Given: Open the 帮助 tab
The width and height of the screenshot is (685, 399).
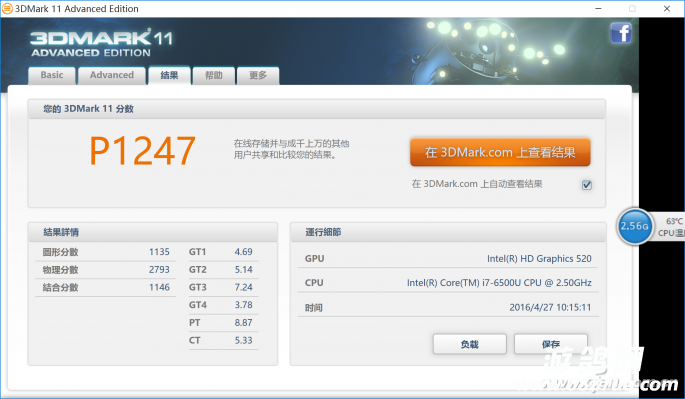Looking at the screenshot, I should [x=214, y=75].
